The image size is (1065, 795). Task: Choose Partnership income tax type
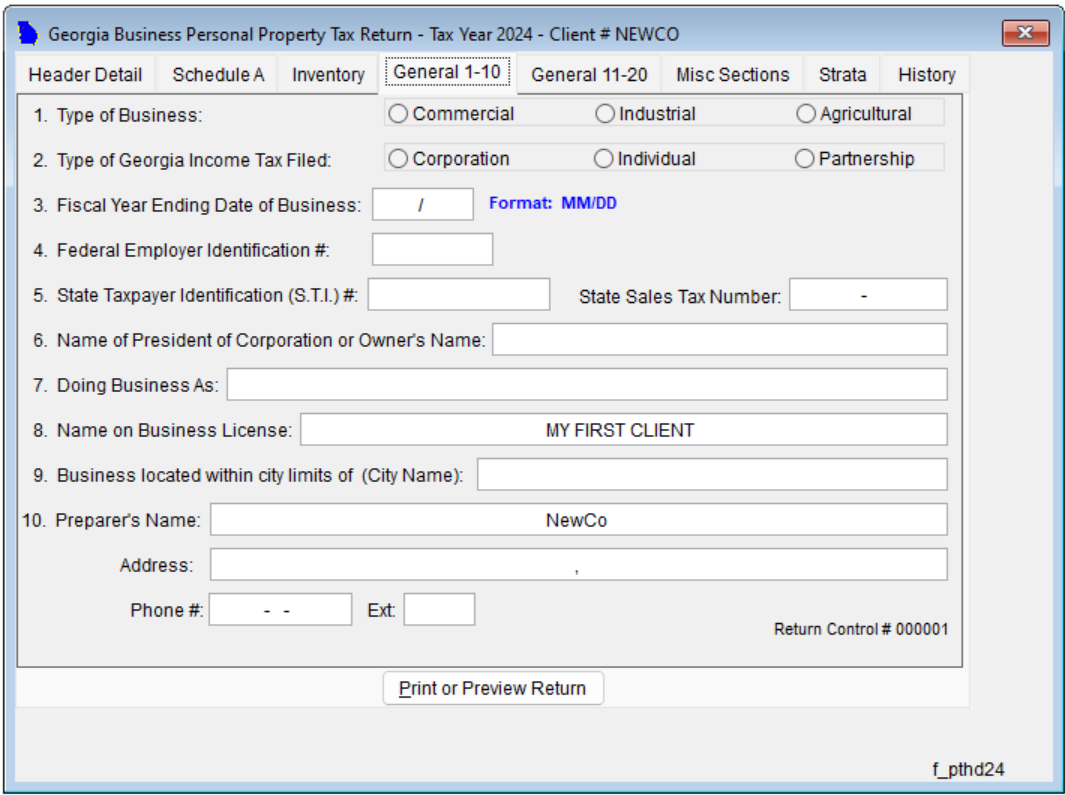coord(805,159)
